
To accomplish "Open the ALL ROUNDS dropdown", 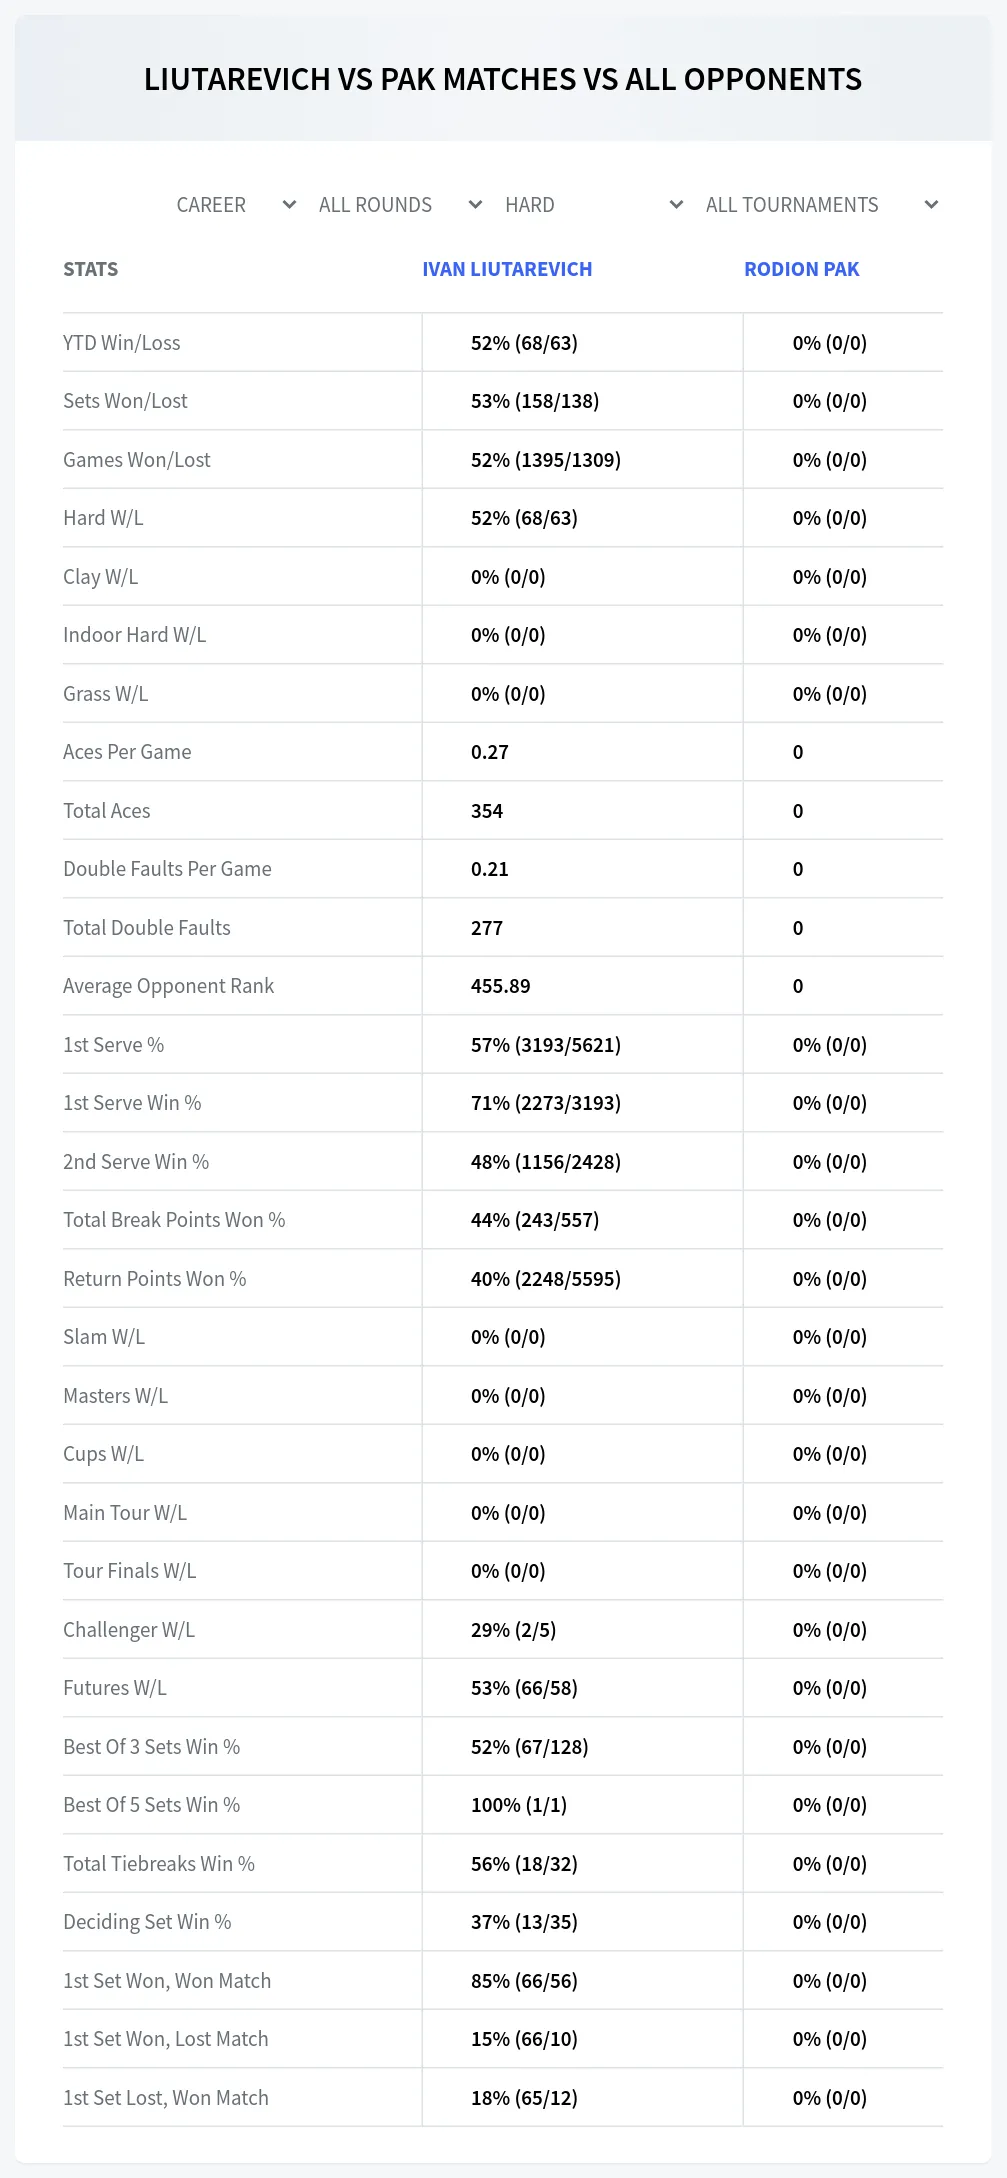I will [x=400, y=205].
